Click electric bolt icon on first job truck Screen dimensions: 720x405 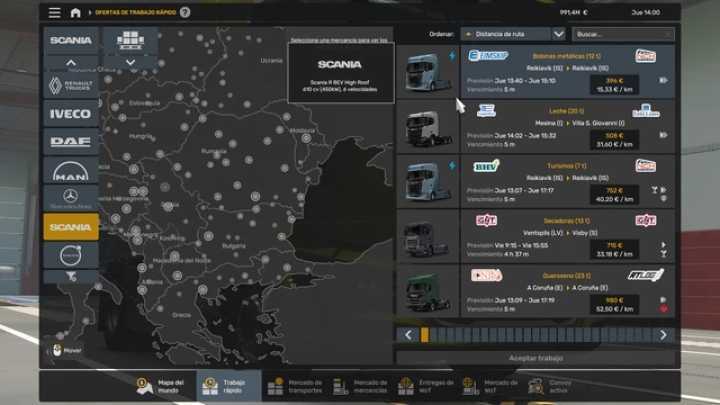point(452,56)
